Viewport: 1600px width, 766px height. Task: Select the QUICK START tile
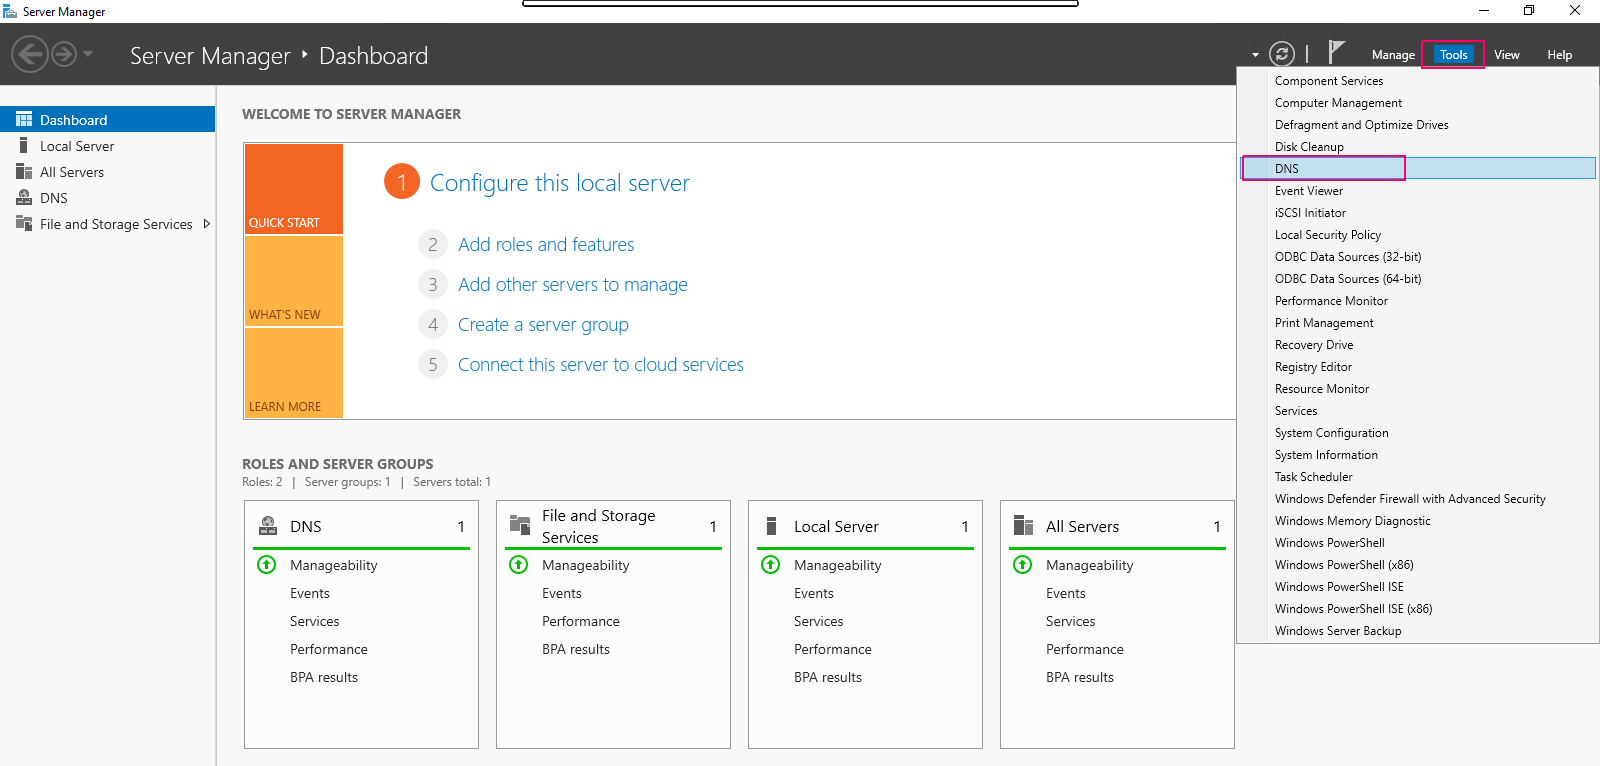click(294, 189)
